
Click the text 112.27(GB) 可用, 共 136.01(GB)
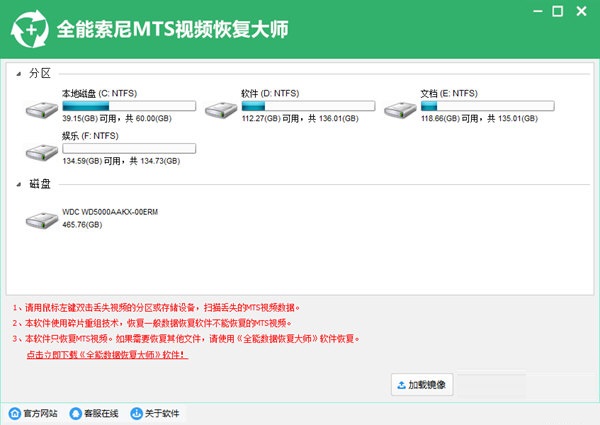point(300,119)
